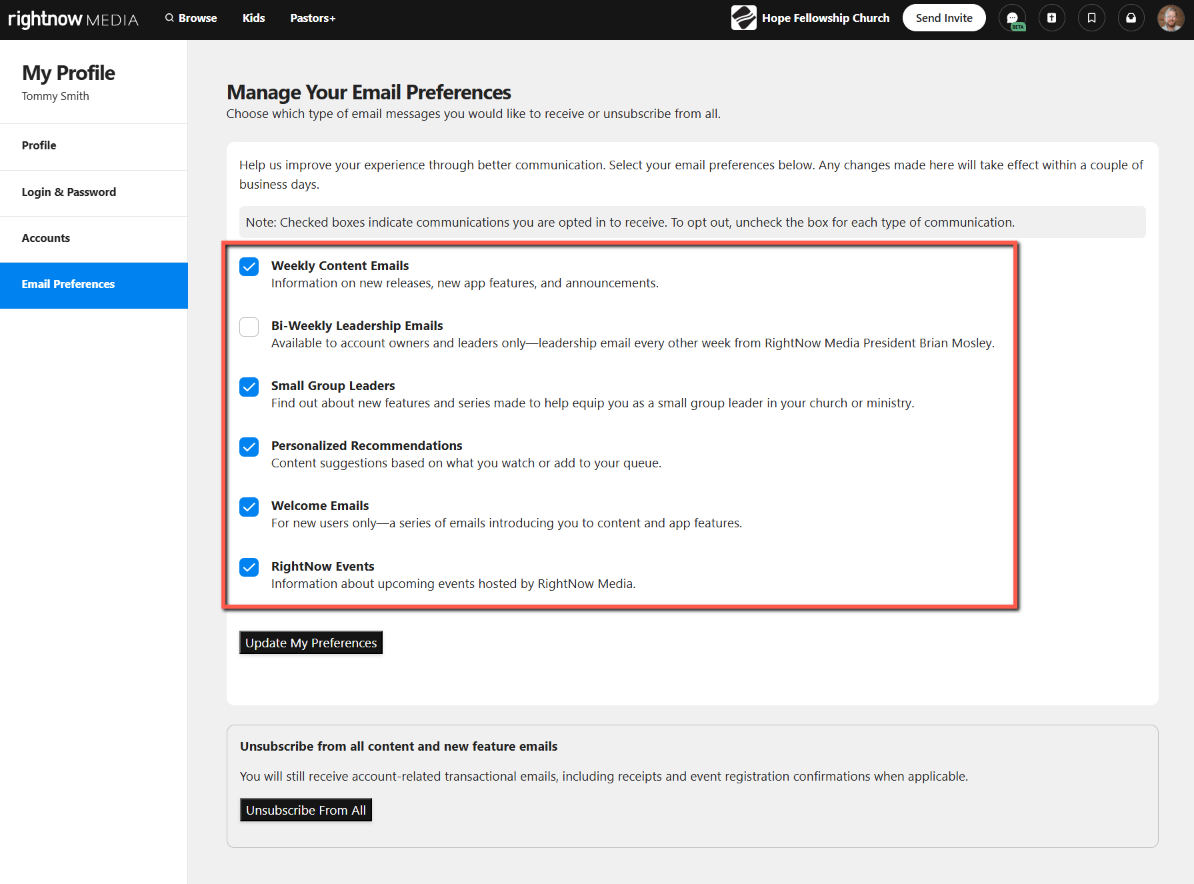1194x884 pixels.
Task: Uncheck the RightNow Events checkbox
Action: coord(249,567)
